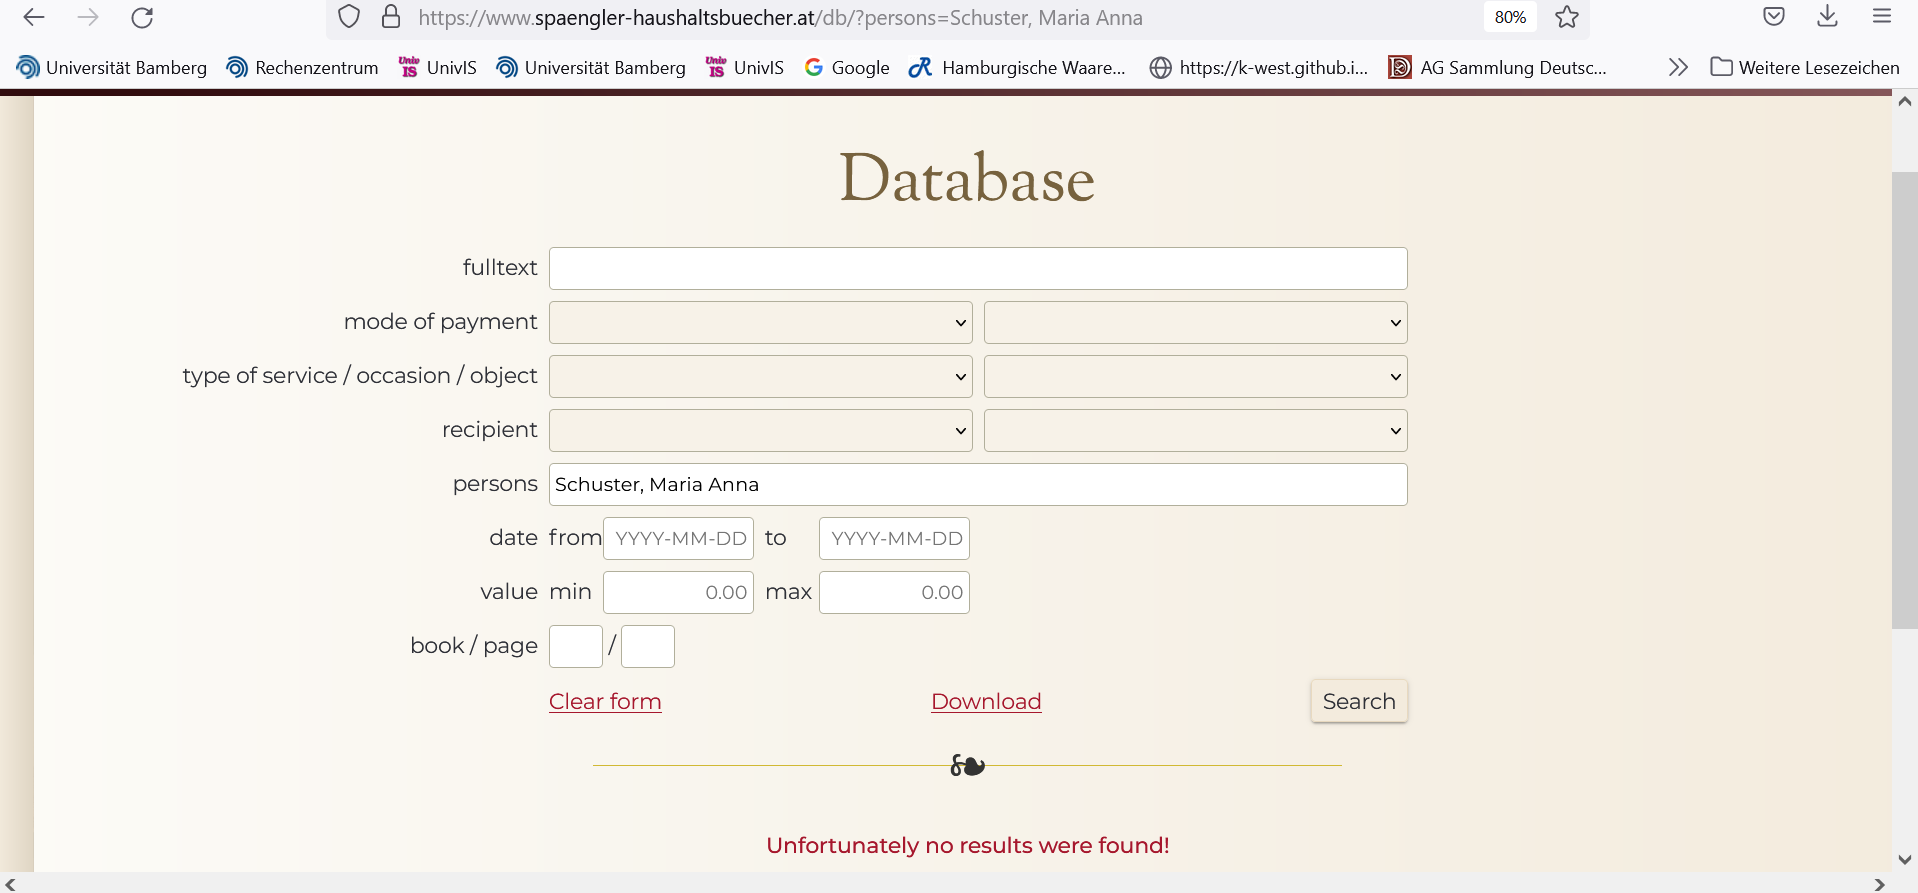This screenshot has height=893, width=1918.
Task: Open the first recipient dropdown
Action: click(761, 430)
